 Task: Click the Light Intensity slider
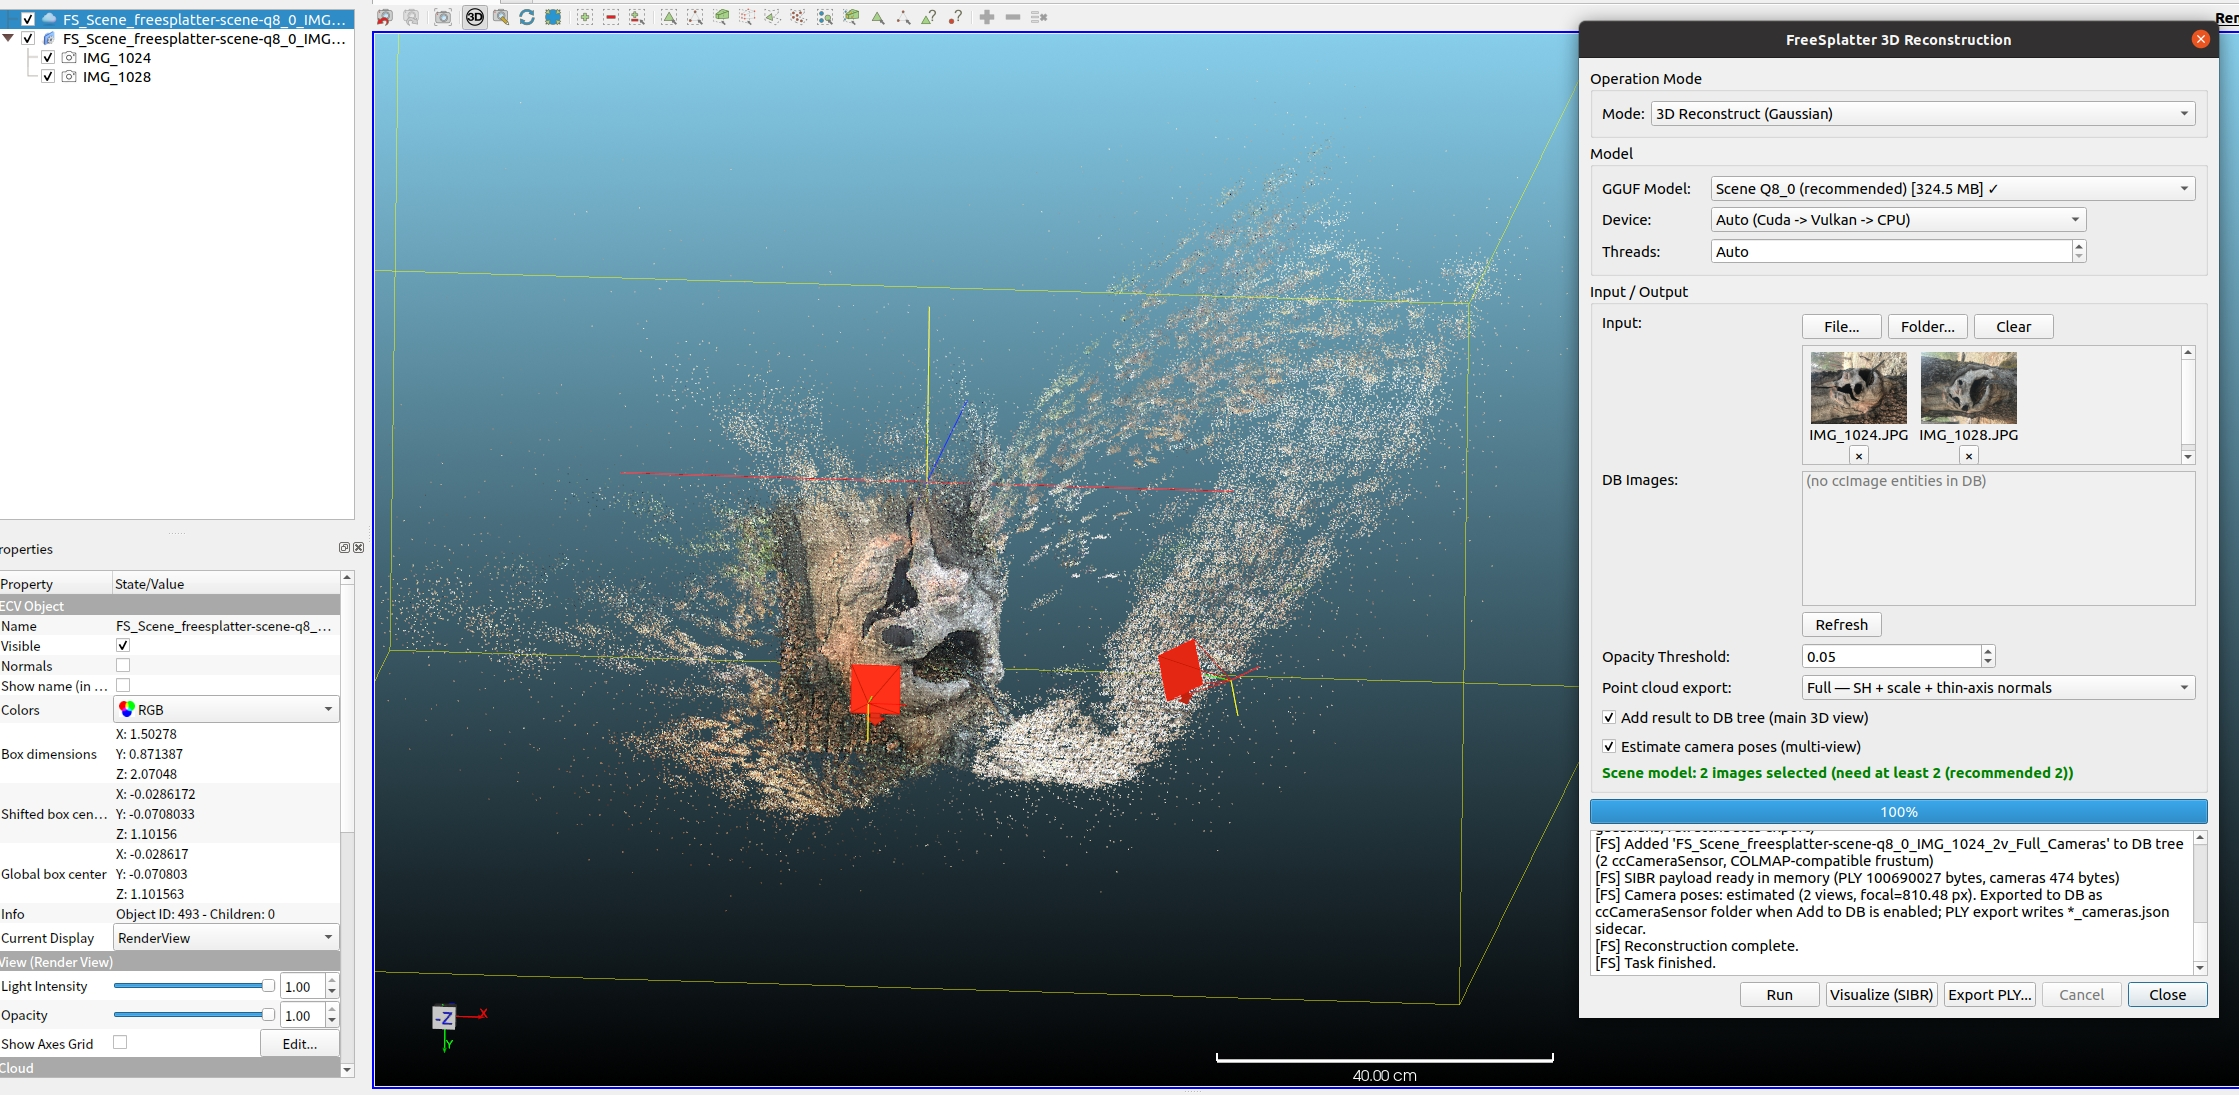[194, 986]
